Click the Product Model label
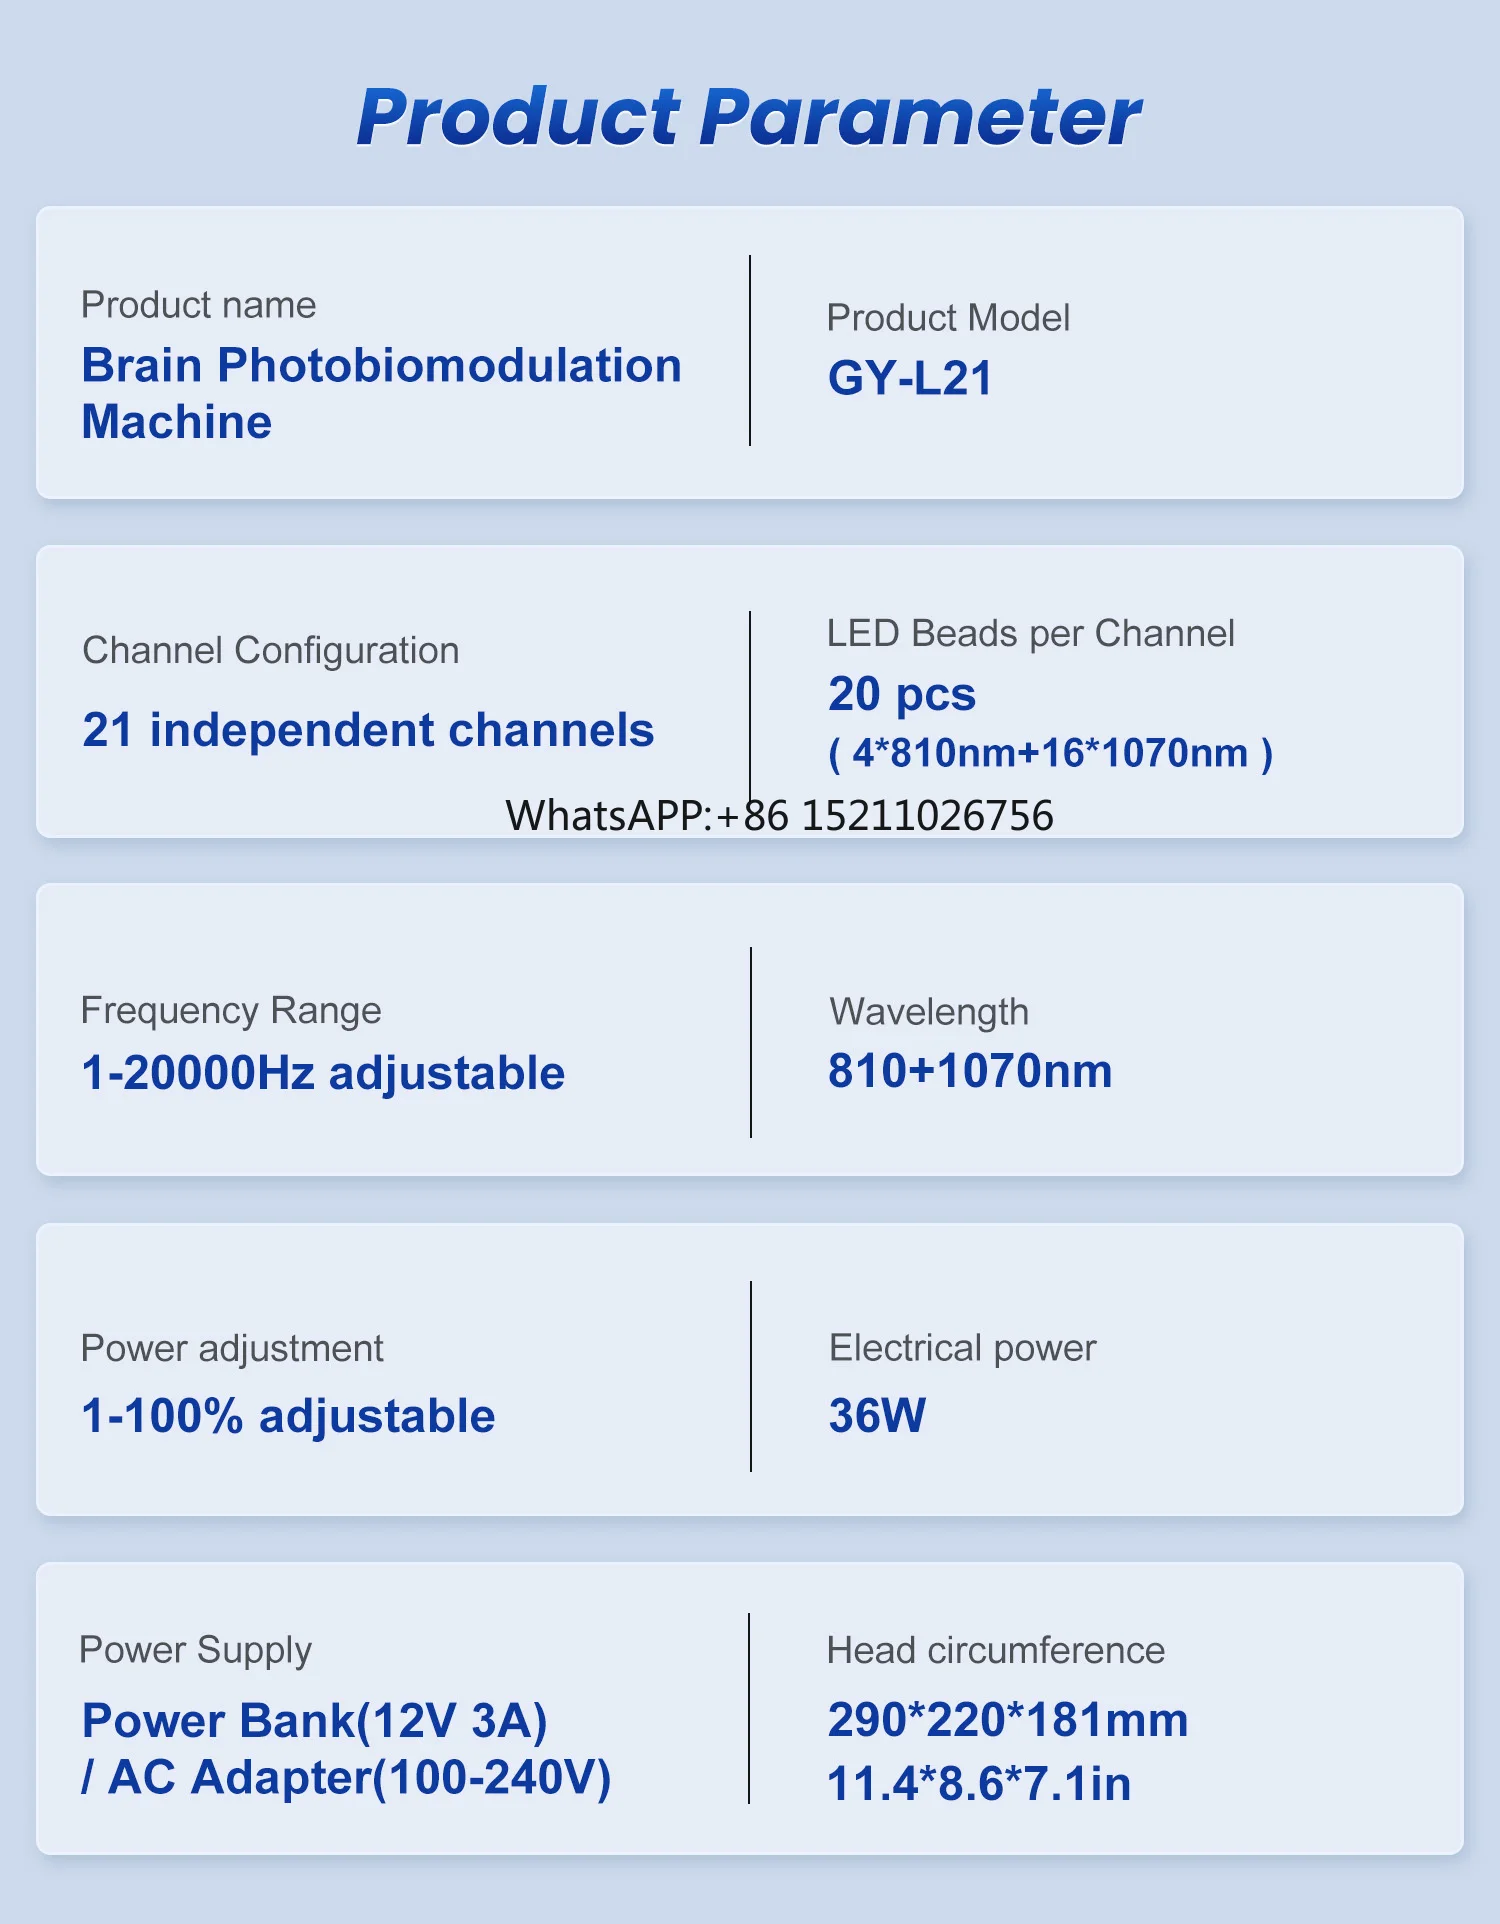1500x1924 pixels. point(948,318)
